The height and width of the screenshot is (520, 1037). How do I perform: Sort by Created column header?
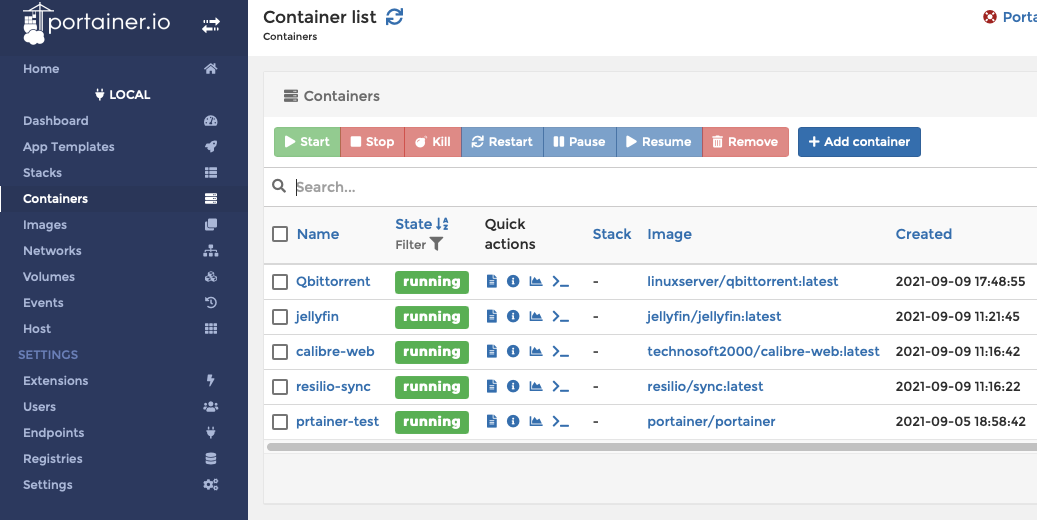coord(923,234)
